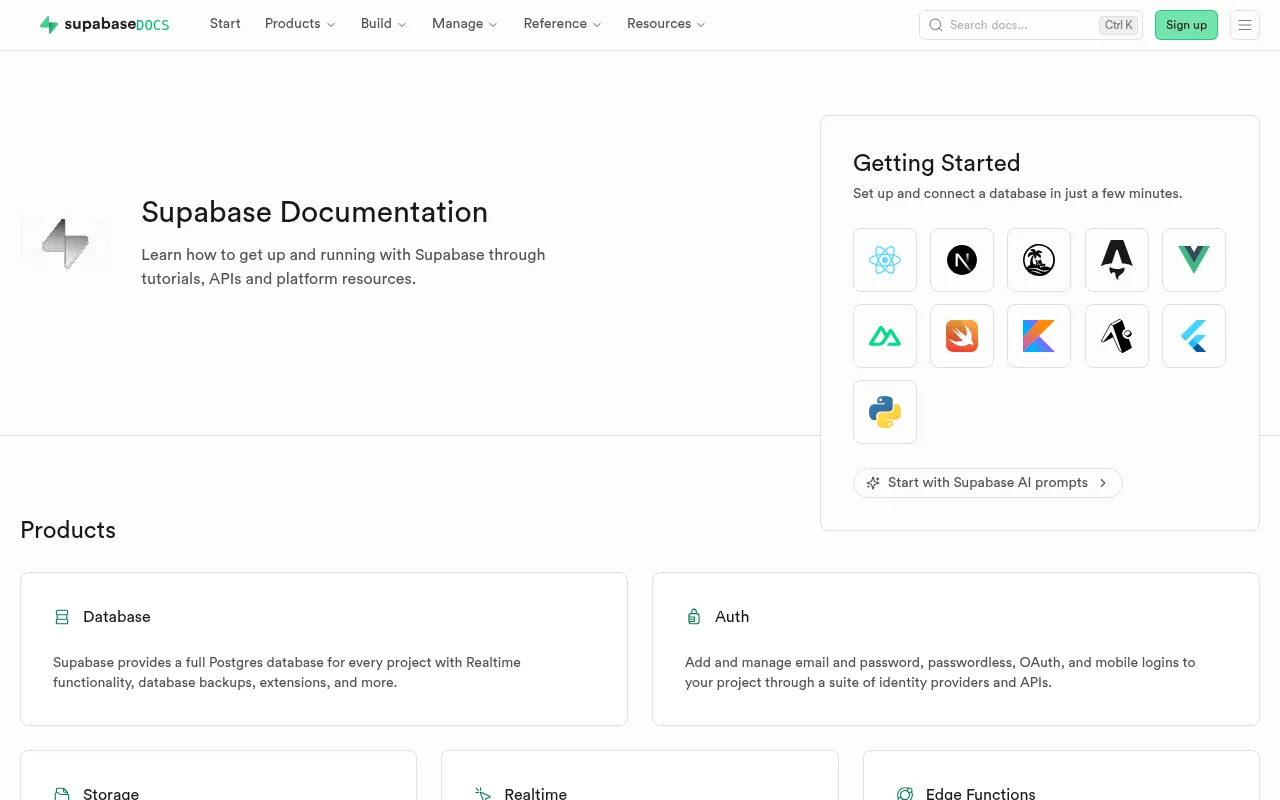
Task: Open the Database product card title
Action: tap(117, 617)
